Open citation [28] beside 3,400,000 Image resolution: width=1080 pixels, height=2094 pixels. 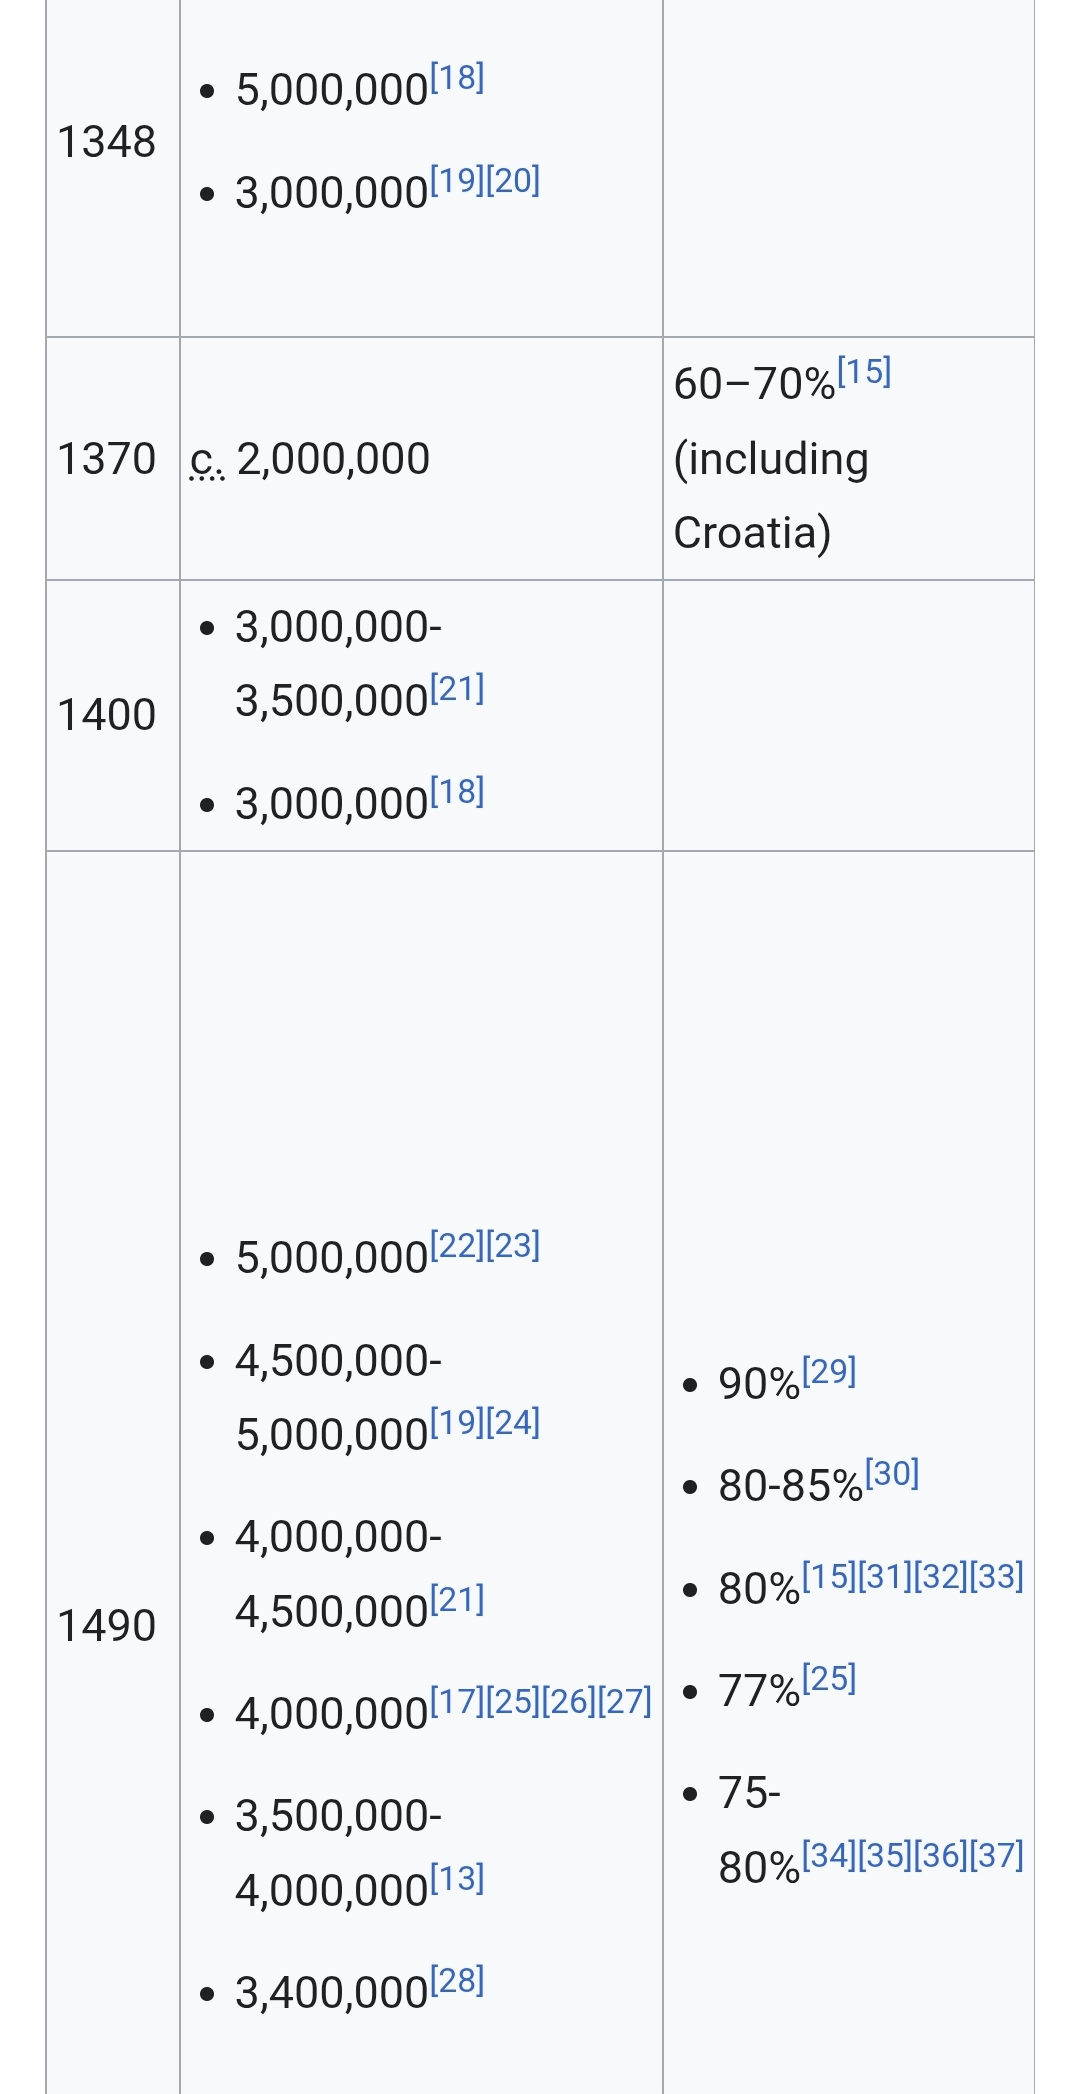[x=457, y=1981]
